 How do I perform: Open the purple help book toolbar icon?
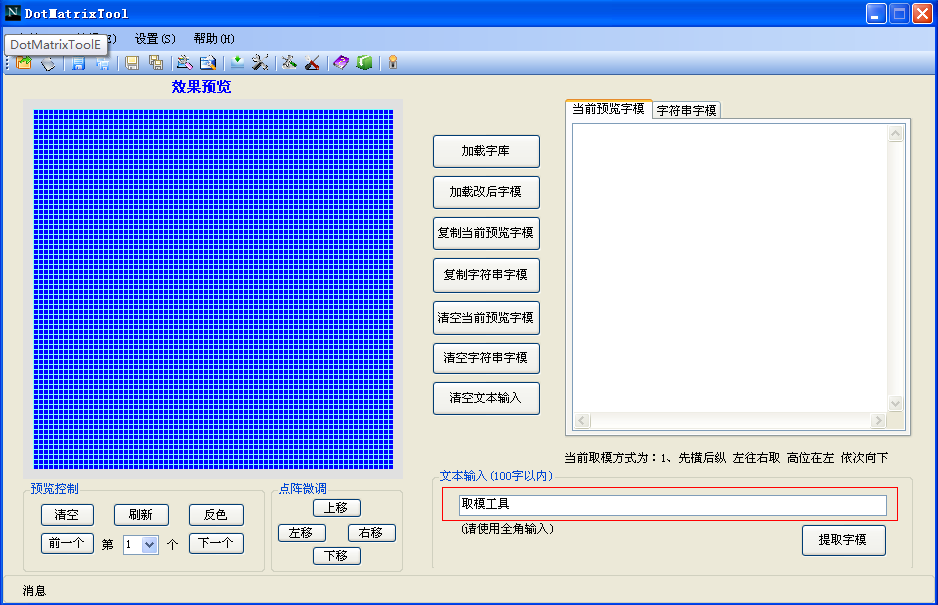coord(340,62)
